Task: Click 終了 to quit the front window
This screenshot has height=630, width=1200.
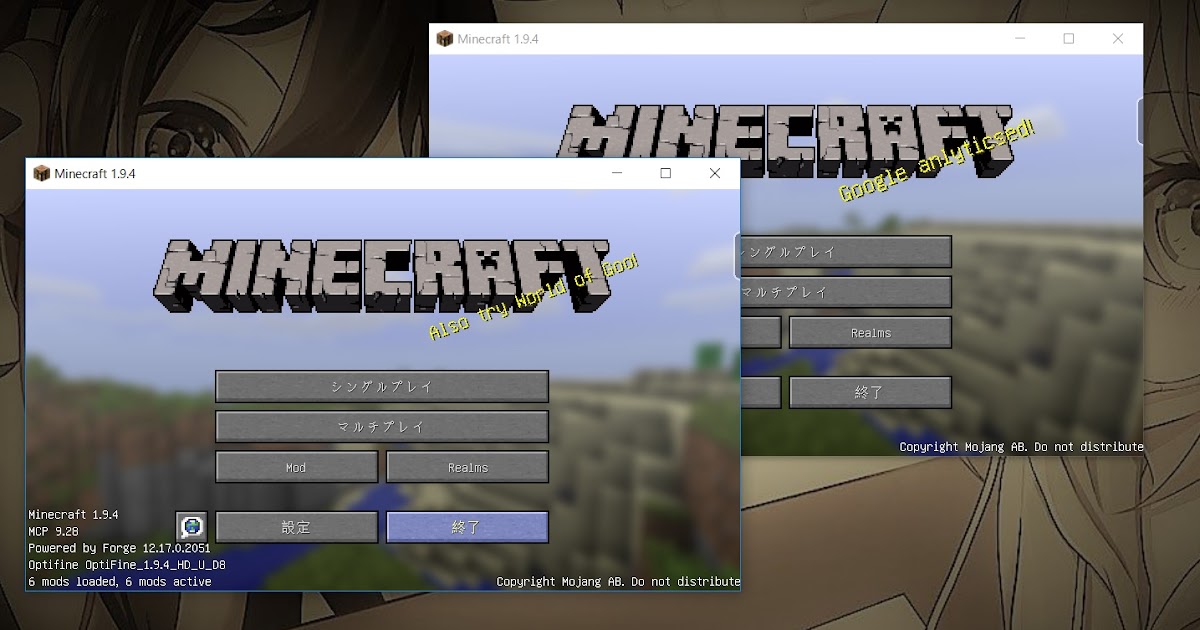Action: point(467,527)
